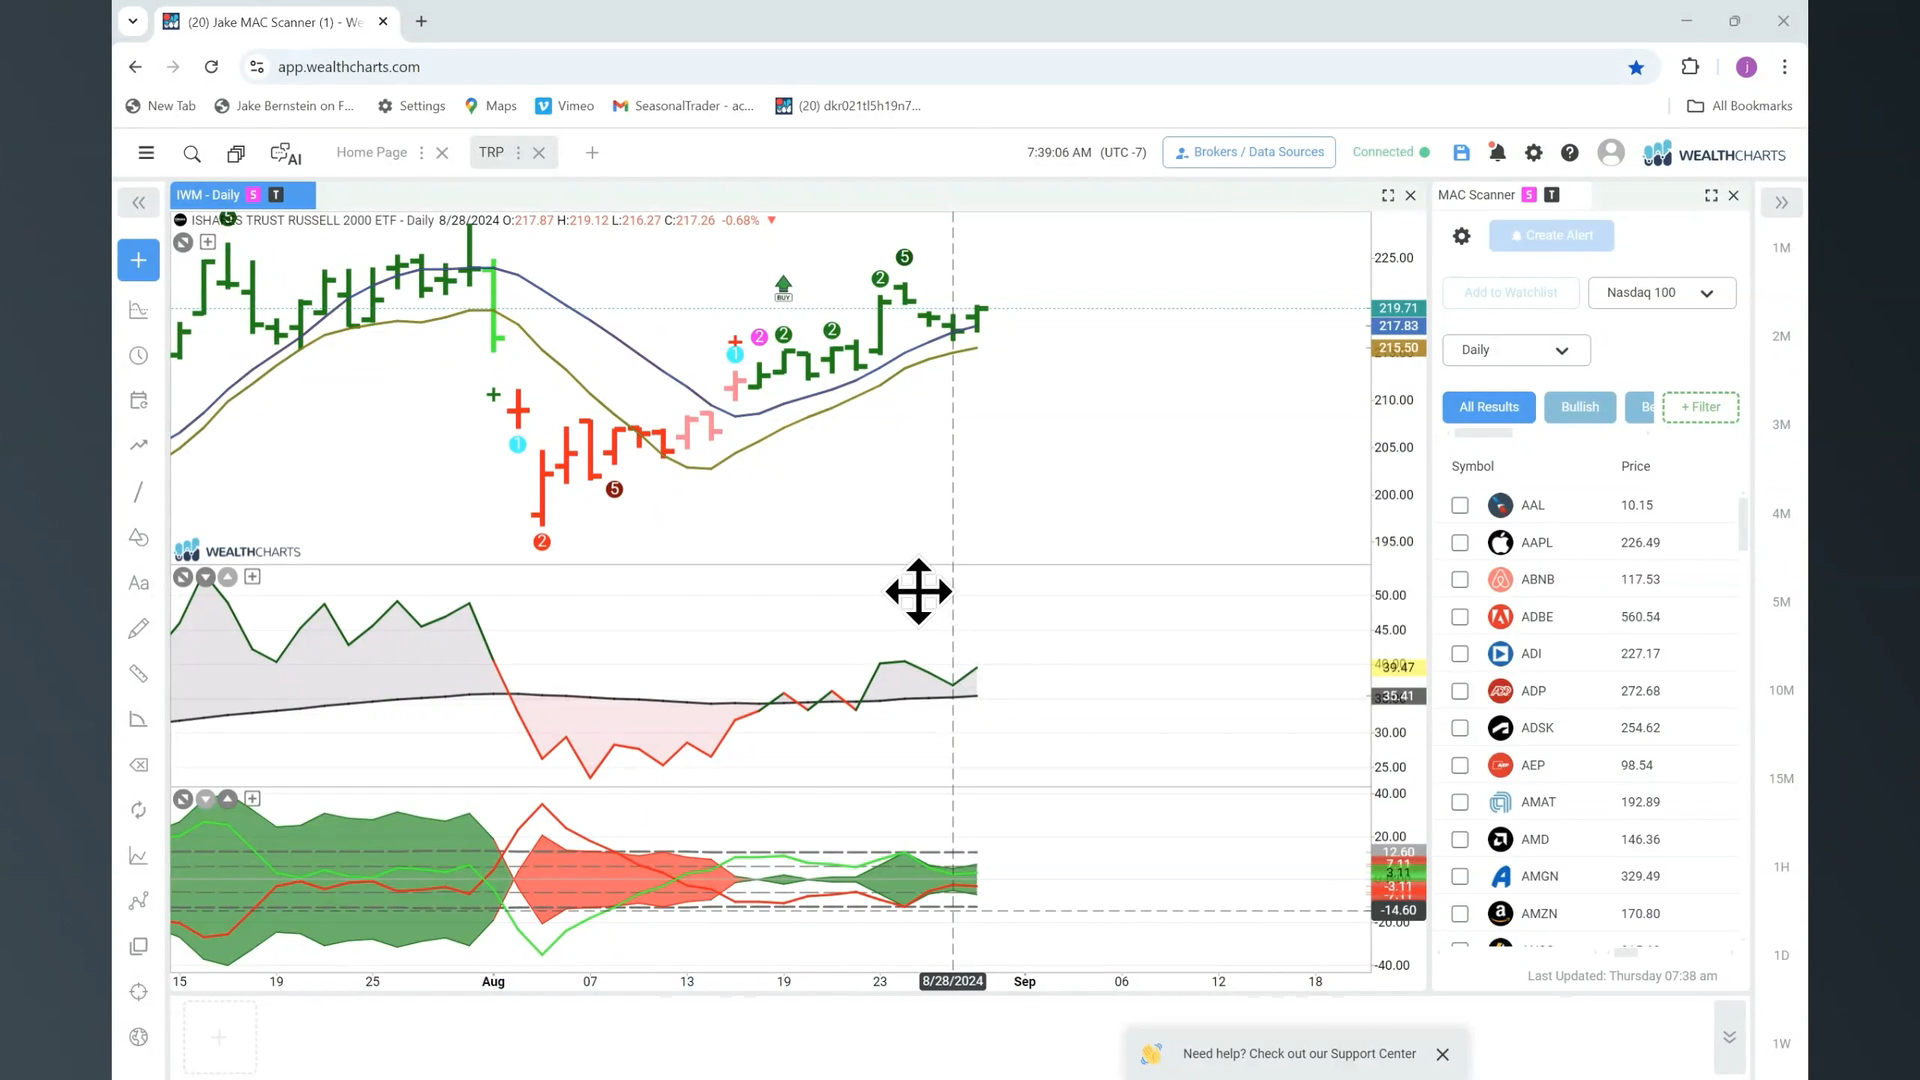Open the Nasdaq 100 watchlist dropdown
Image resolution: width=1920 pixels, height=1080 pixels.
[x=1661, y=293]
